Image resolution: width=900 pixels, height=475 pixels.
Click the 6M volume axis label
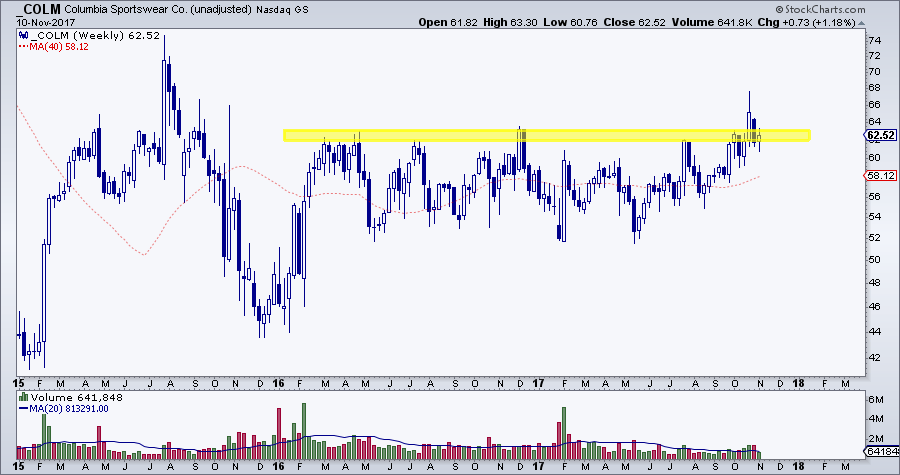coord(875,399)
